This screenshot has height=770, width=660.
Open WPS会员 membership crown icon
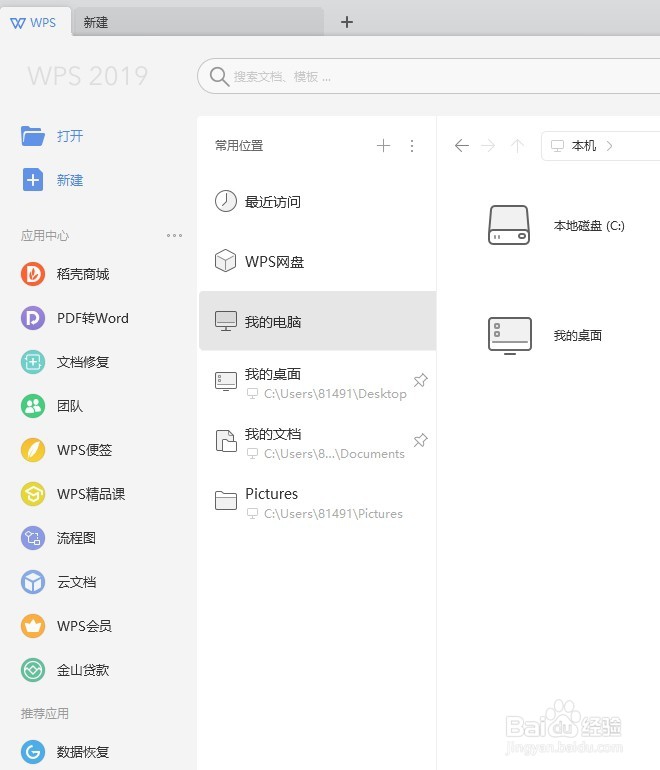(x=33, y=626)
